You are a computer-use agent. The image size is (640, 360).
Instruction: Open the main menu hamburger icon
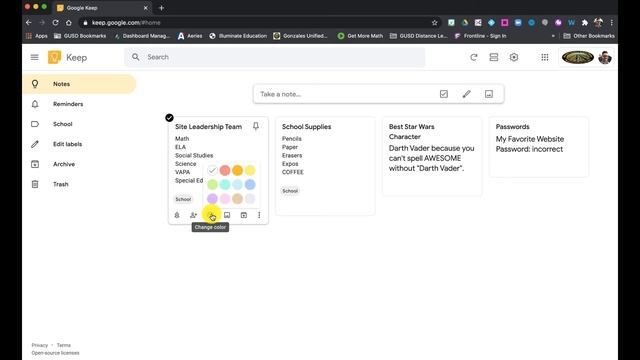(34, 57)
